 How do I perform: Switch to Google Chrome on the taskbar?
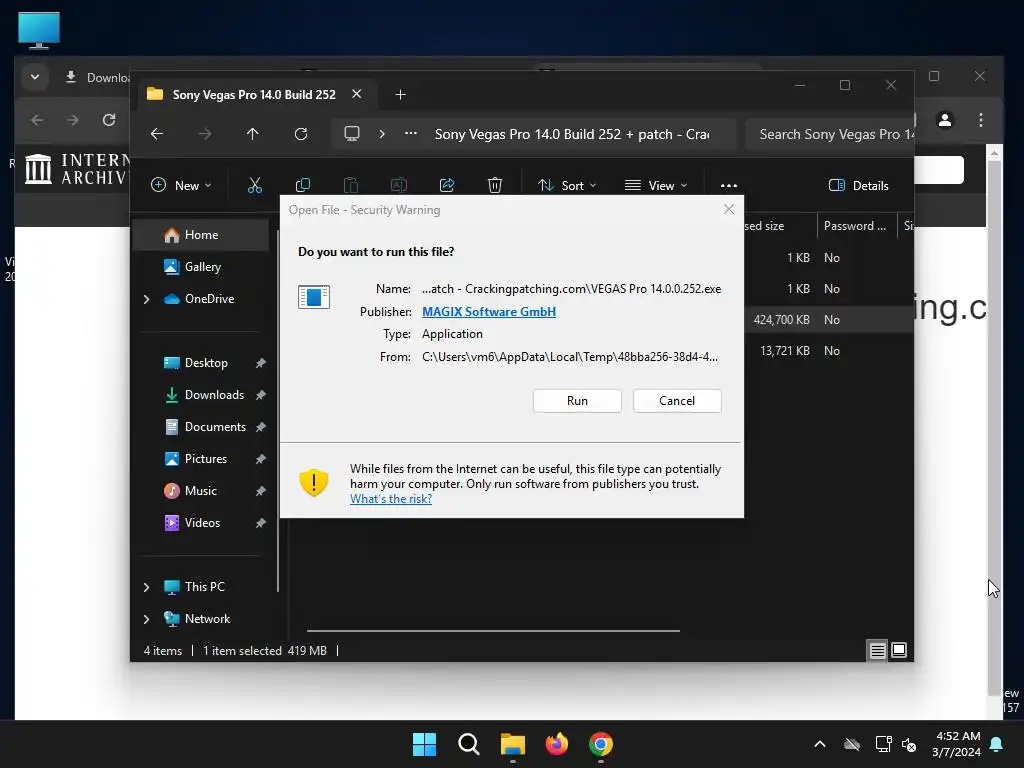tap(601, 744)
